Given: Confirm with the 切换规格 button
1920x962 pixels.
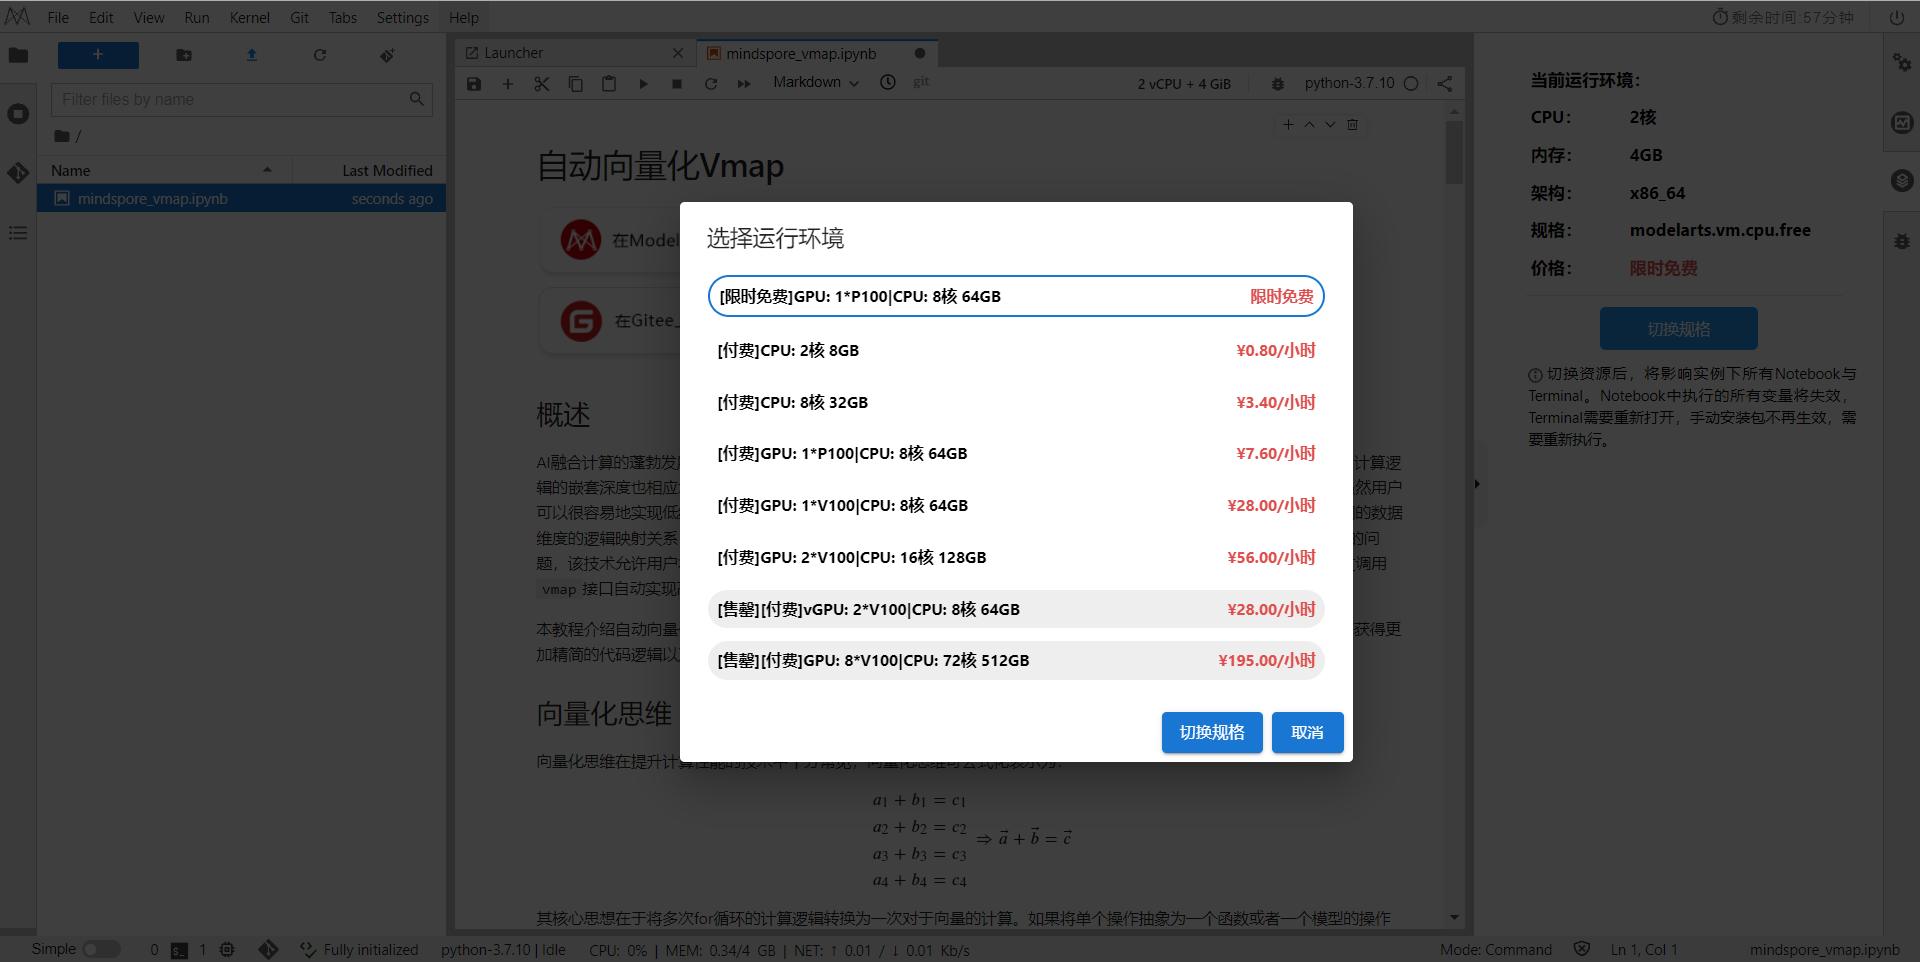Looking at the screenshot, I should [1211, 732].
